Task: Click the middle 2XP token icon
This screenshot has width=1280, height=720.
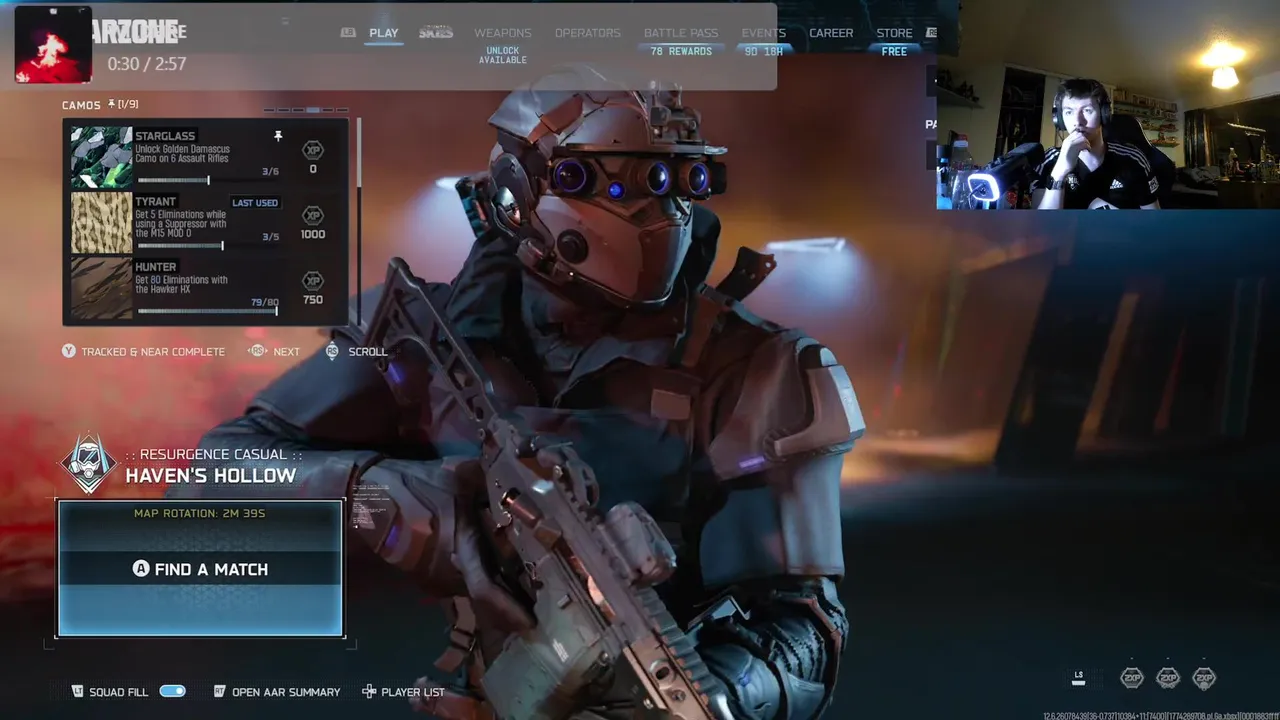Action: [x=1168, y=678]
